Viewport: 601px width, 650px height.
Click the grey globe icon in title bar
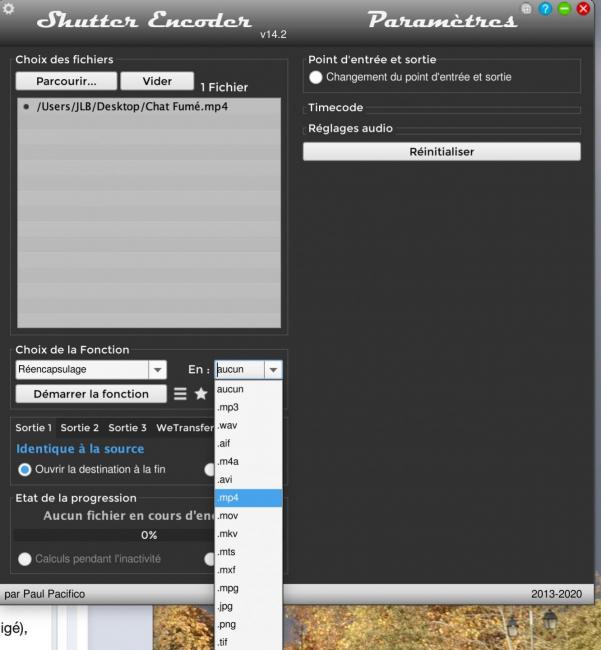(528, 8)
